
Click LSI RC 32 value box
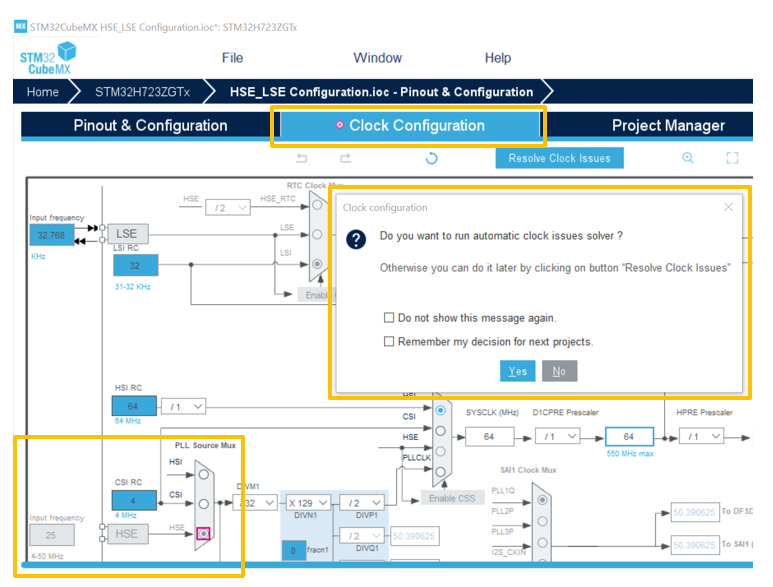pyautogui.click(x=135, y=266)
